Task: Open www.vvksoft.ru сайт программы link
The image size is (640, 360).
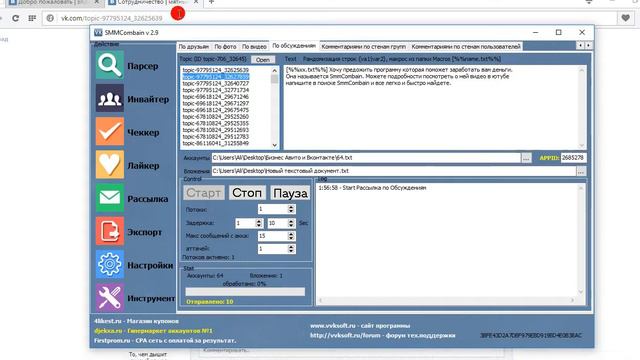Action: pos(360,326)
